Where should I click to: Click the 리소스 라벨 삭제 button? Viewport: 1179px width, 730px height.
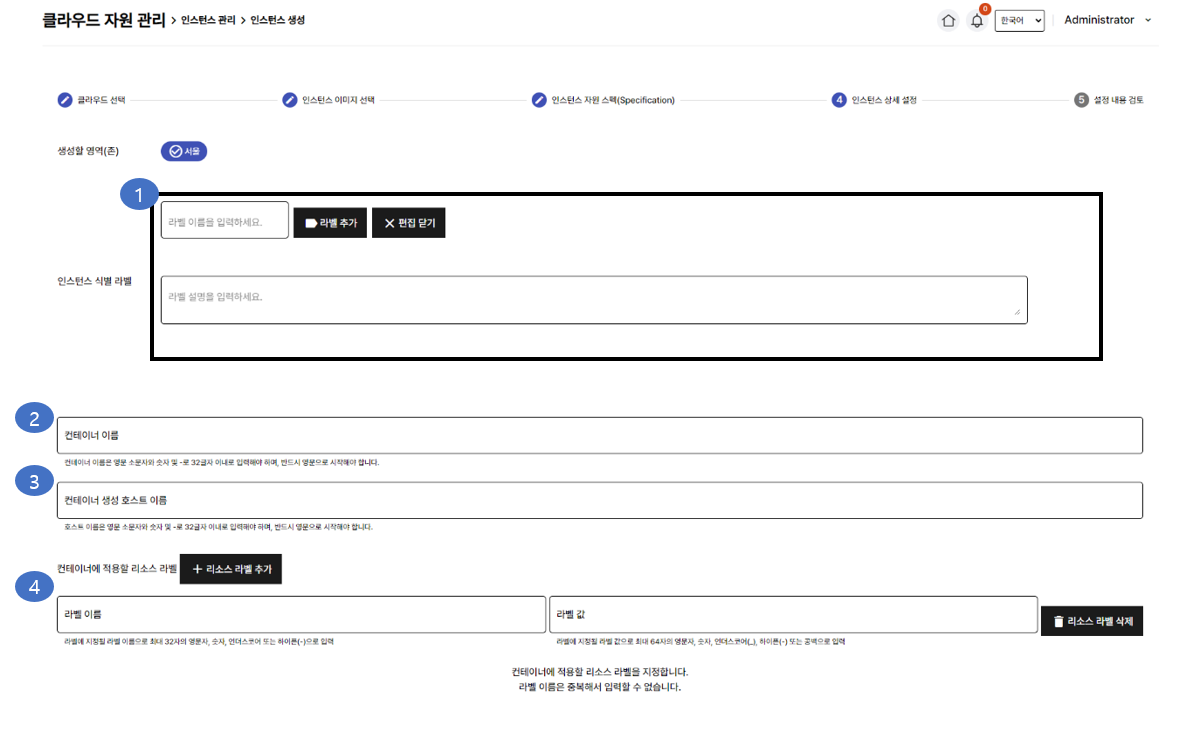point(1091,621)
